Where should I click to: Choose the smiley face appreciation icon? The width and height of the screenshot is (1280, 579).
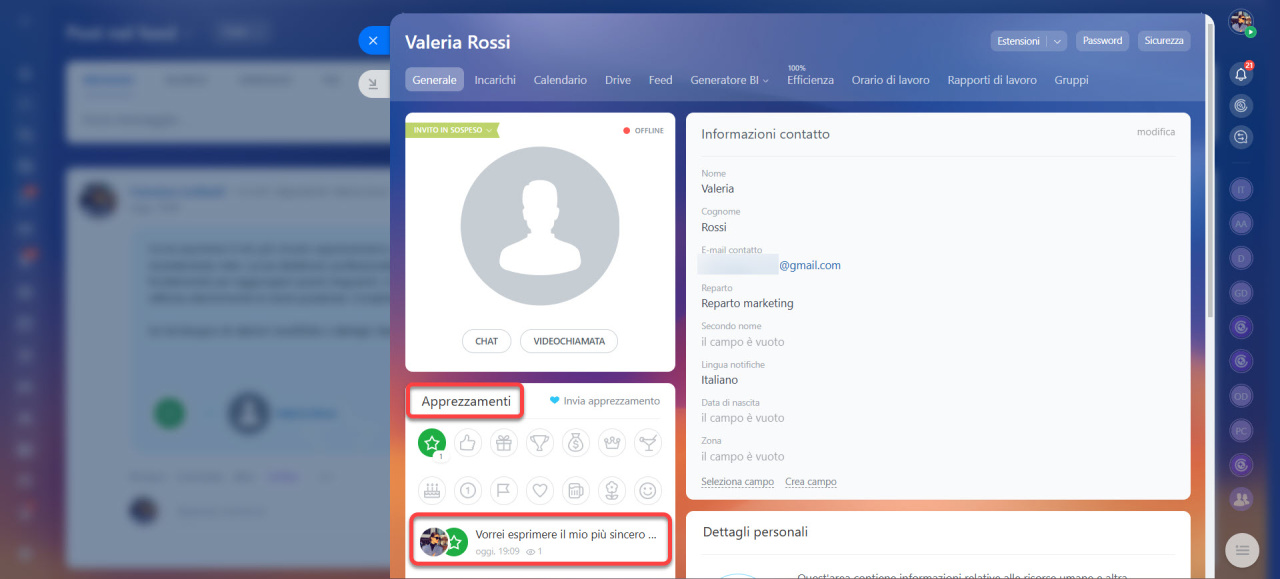[x=648, y=490]
